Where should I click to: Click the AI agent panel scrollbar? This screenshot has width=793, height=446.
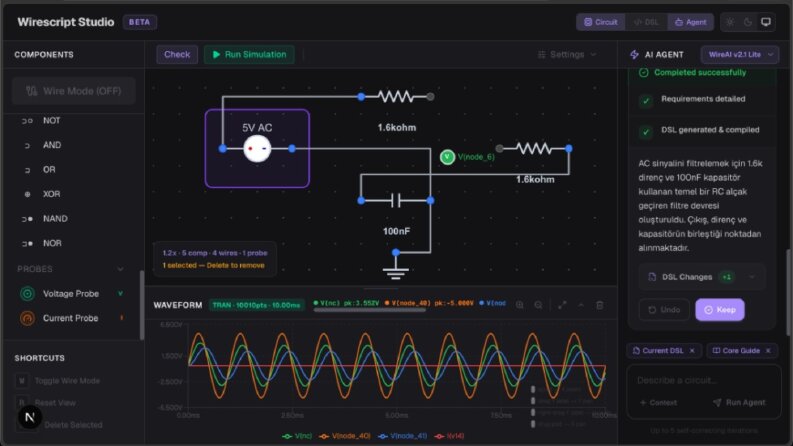coord(789,292)
